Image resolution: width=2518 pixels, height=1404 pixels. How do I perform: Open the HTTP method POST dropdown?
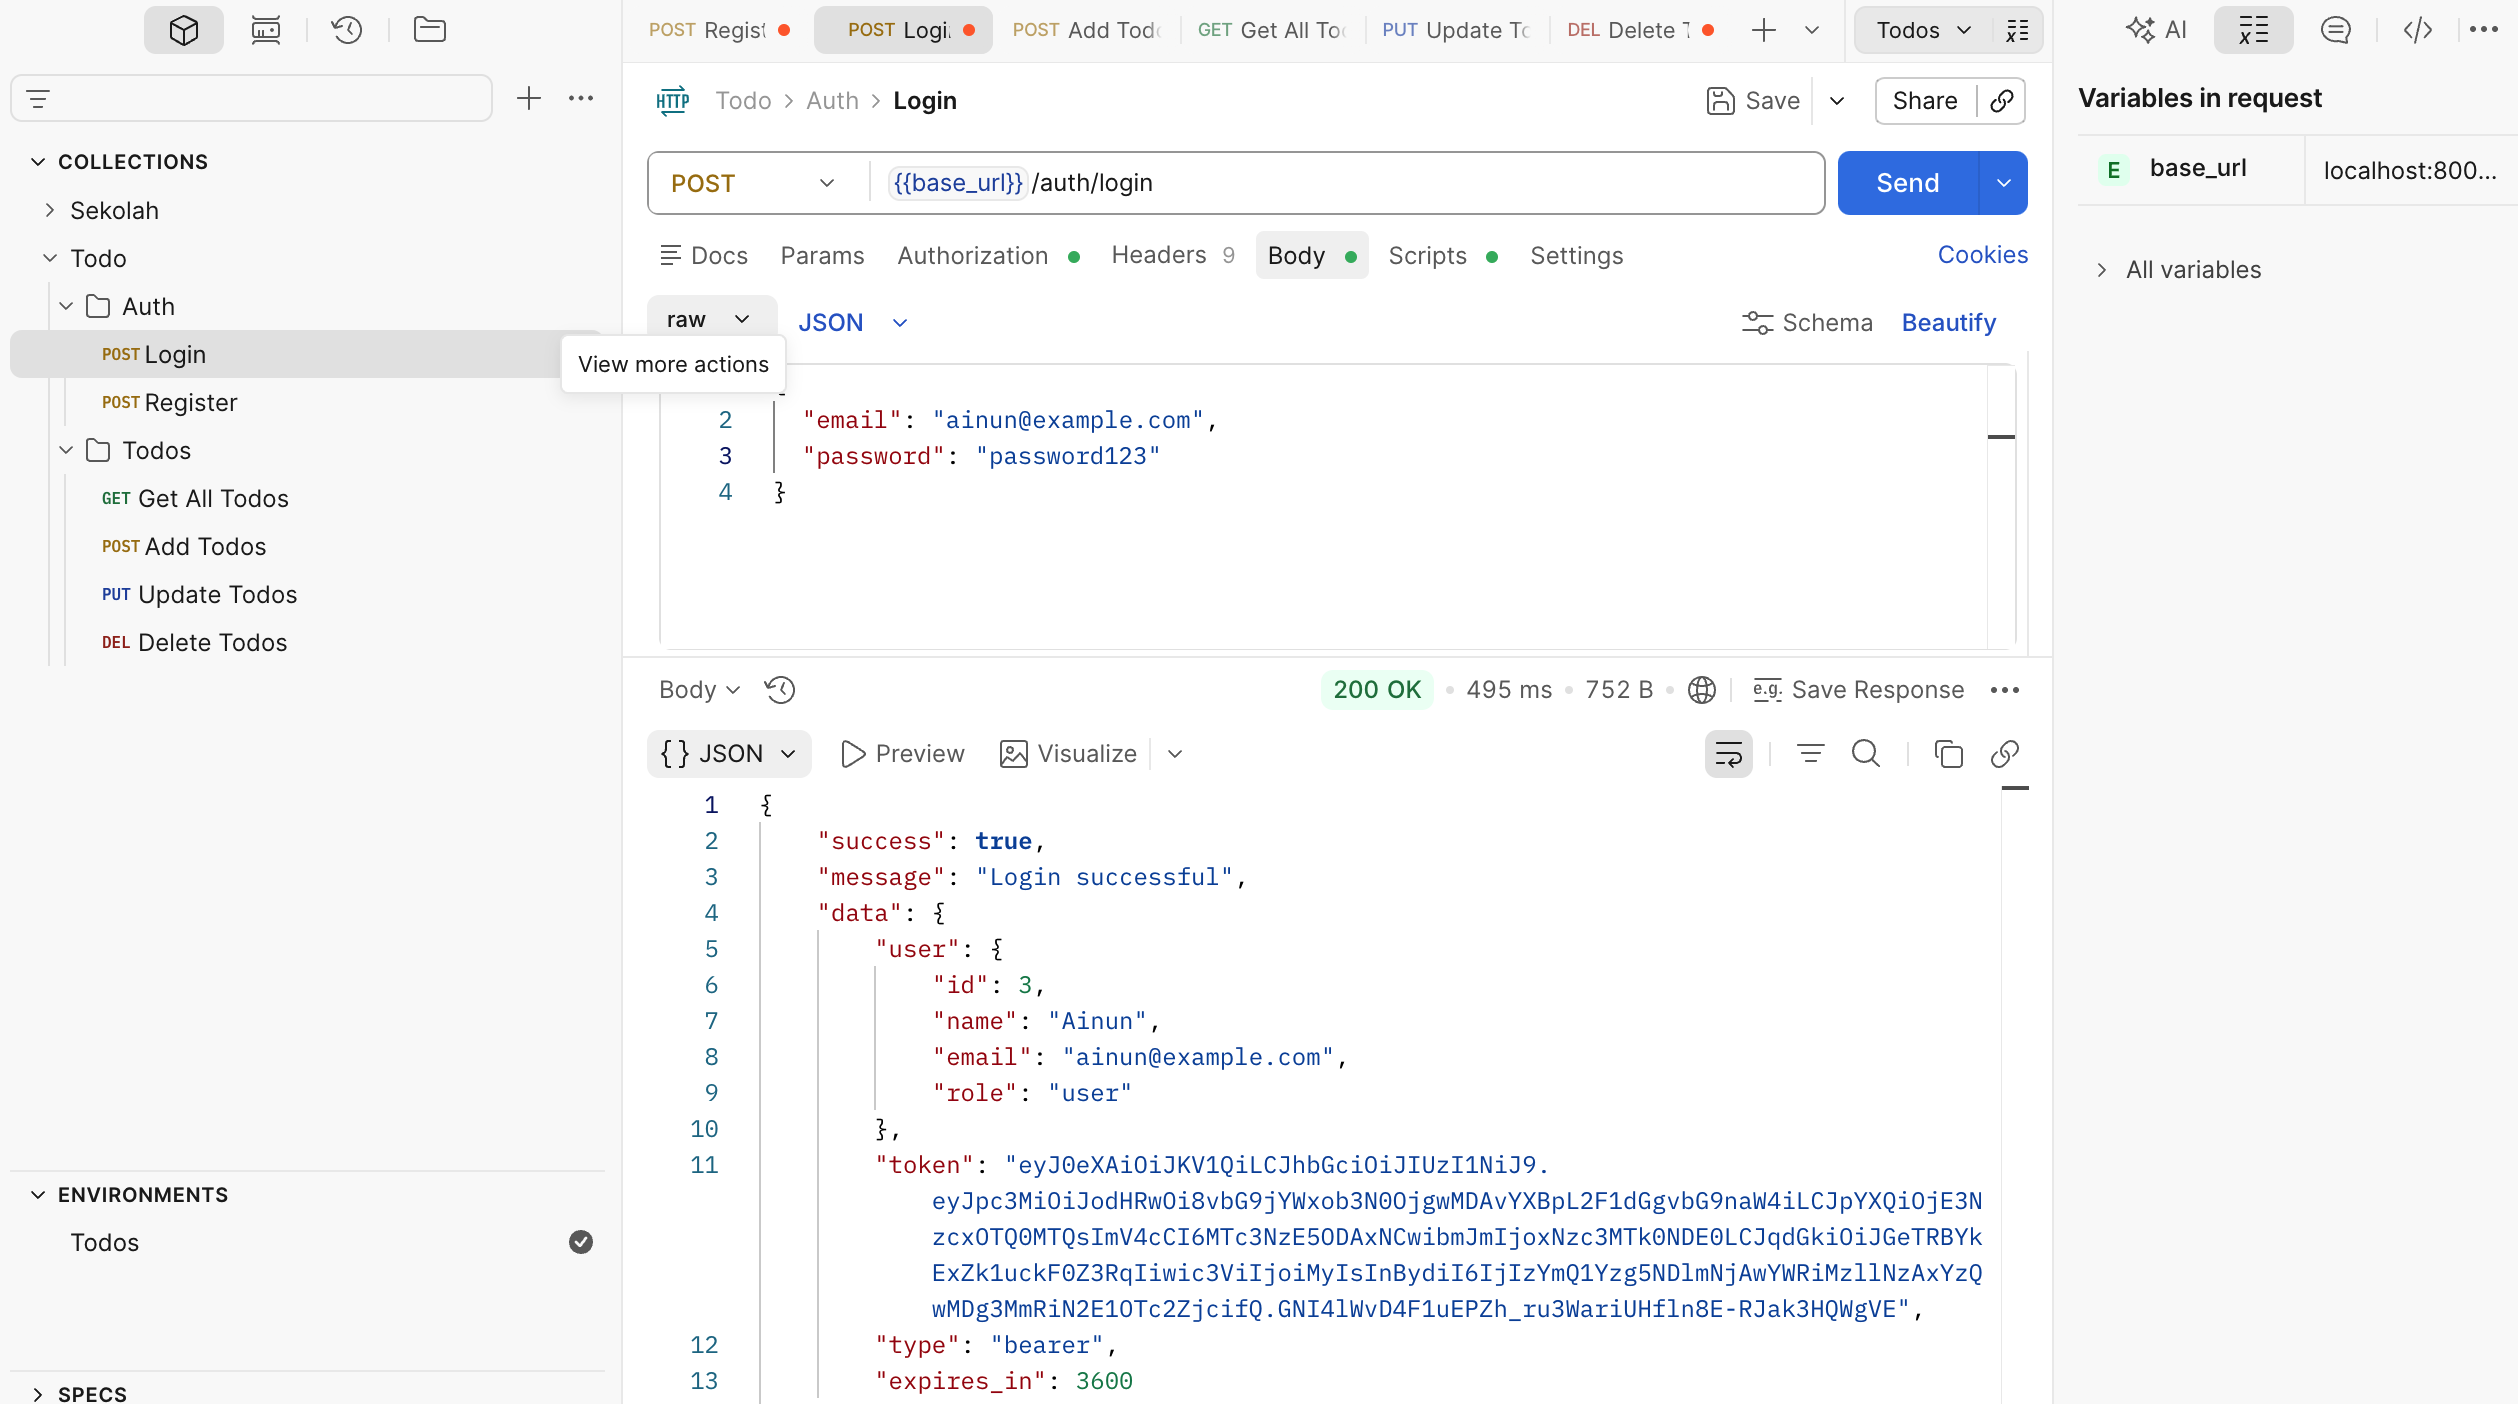(753, 183)
